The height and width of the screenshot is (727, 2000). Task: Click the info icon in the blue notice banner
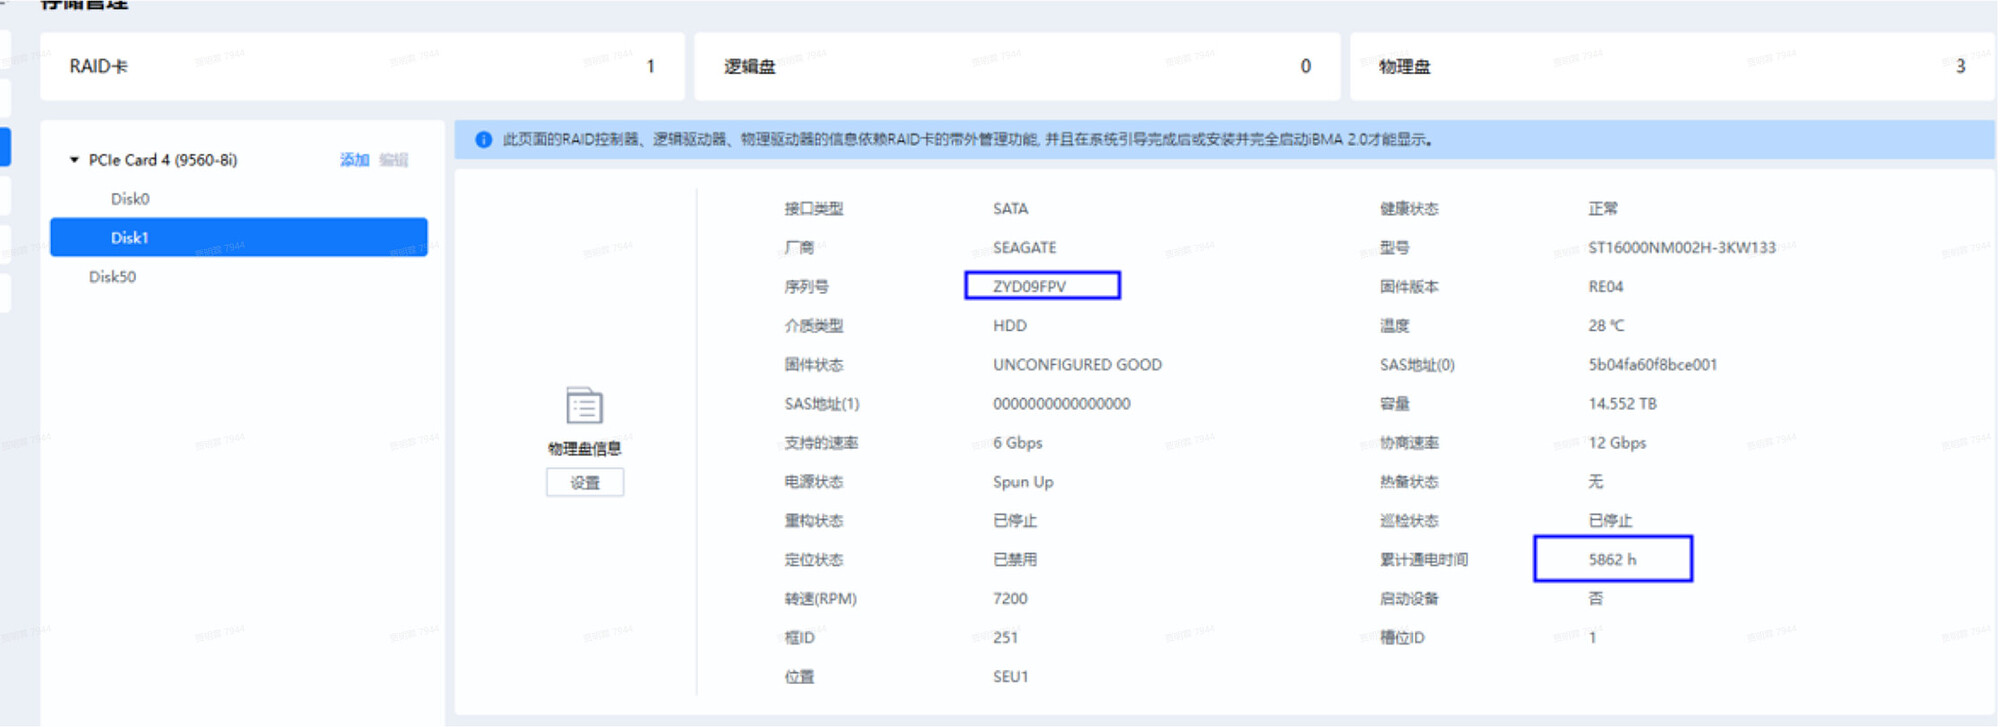pos(483,140)
